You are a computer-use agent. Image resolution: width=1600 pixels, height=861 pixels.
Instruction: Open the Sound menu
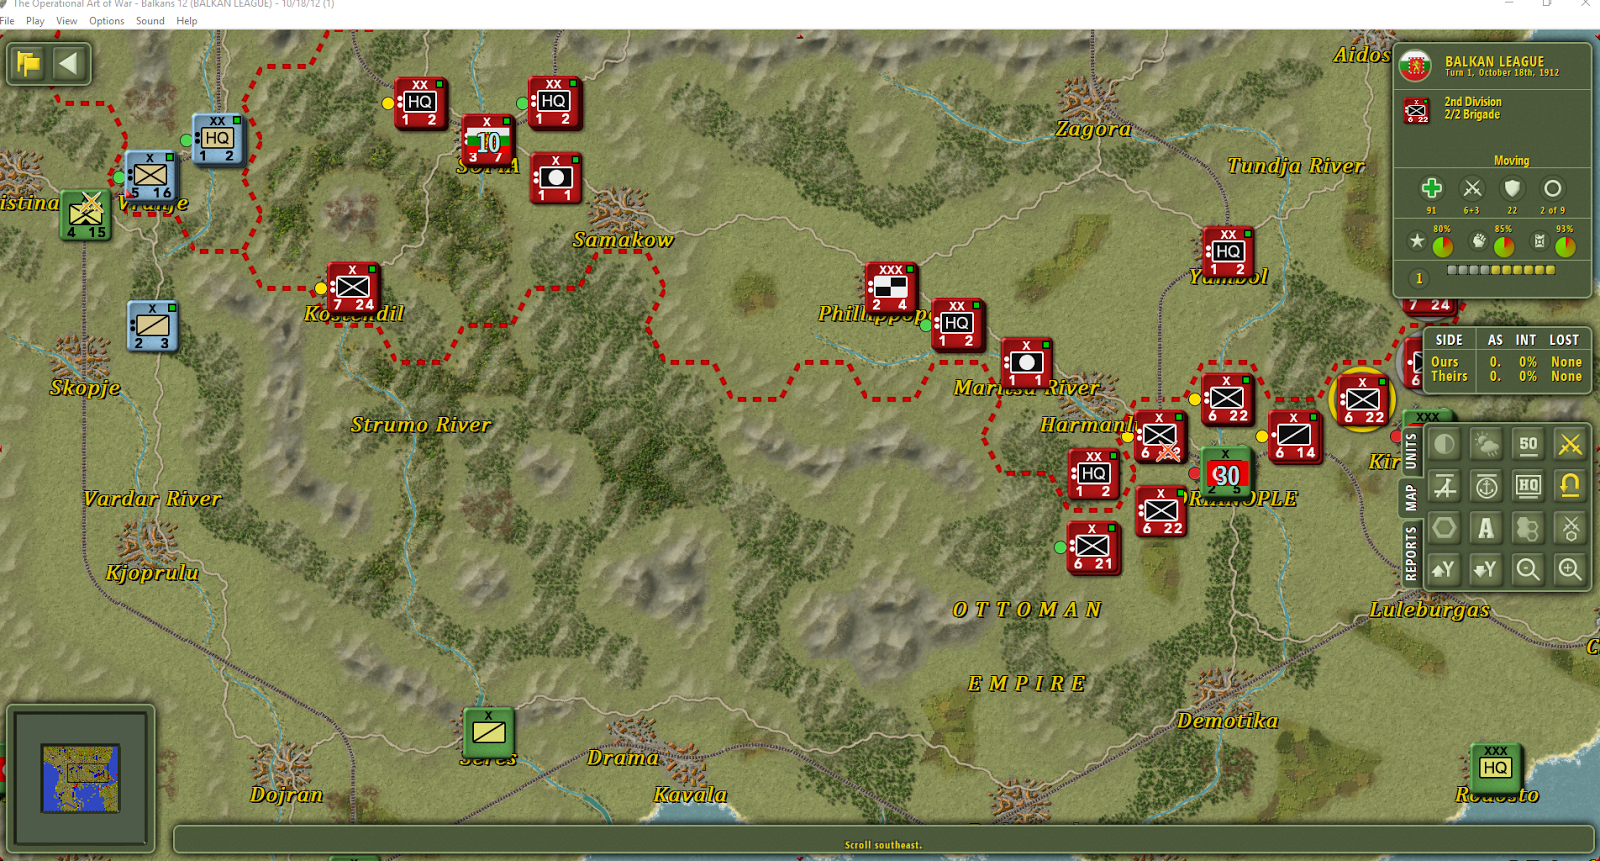click(150, 20)
